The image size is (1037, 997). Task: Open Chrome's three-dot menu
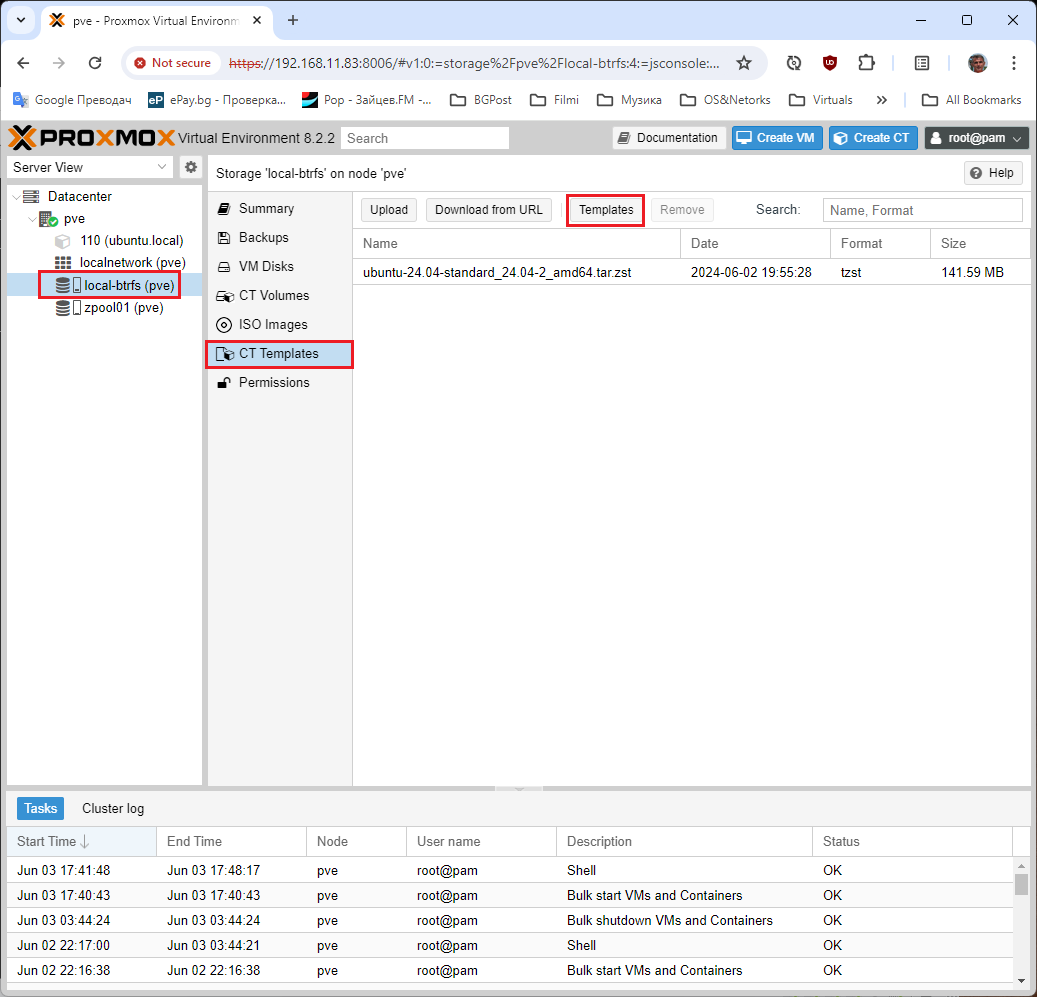tap(1013, 63)
